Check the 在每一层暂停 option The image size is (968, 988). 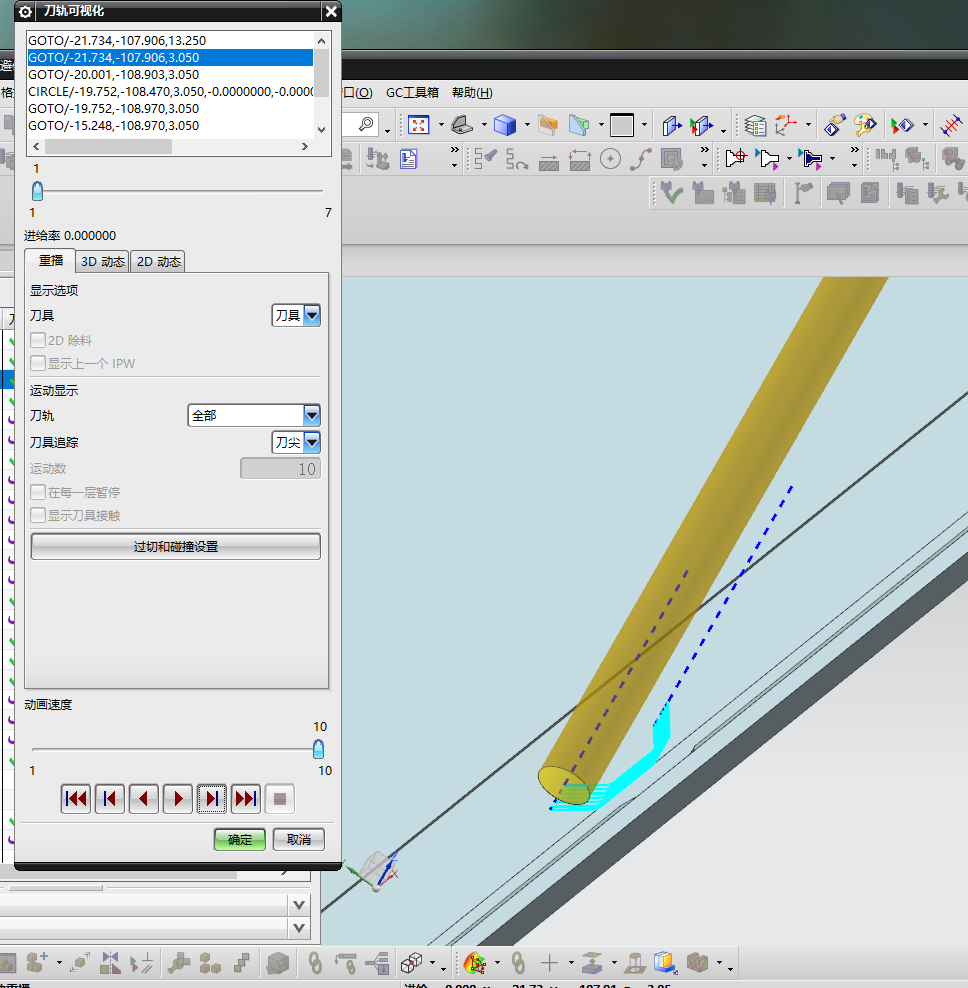[x=39, y=493]
